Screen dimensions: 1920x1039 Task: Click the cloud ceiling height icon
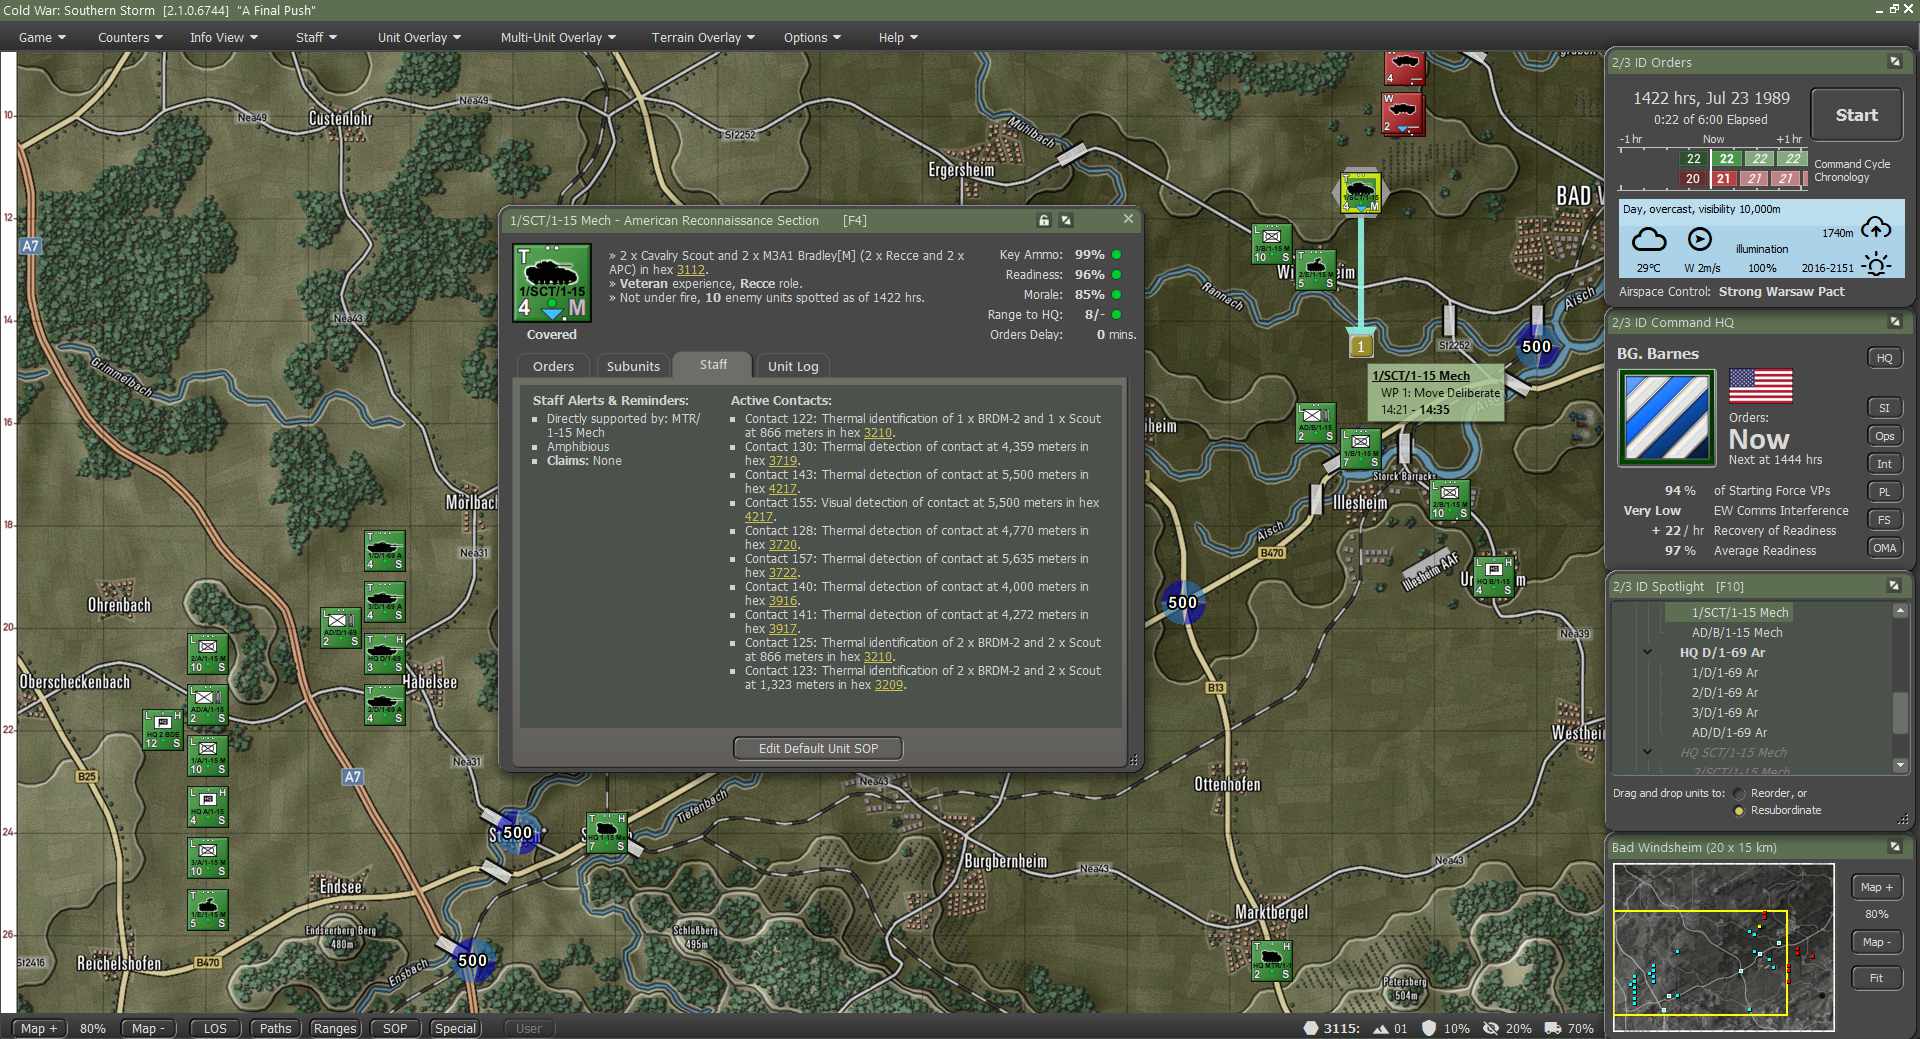1876,227
